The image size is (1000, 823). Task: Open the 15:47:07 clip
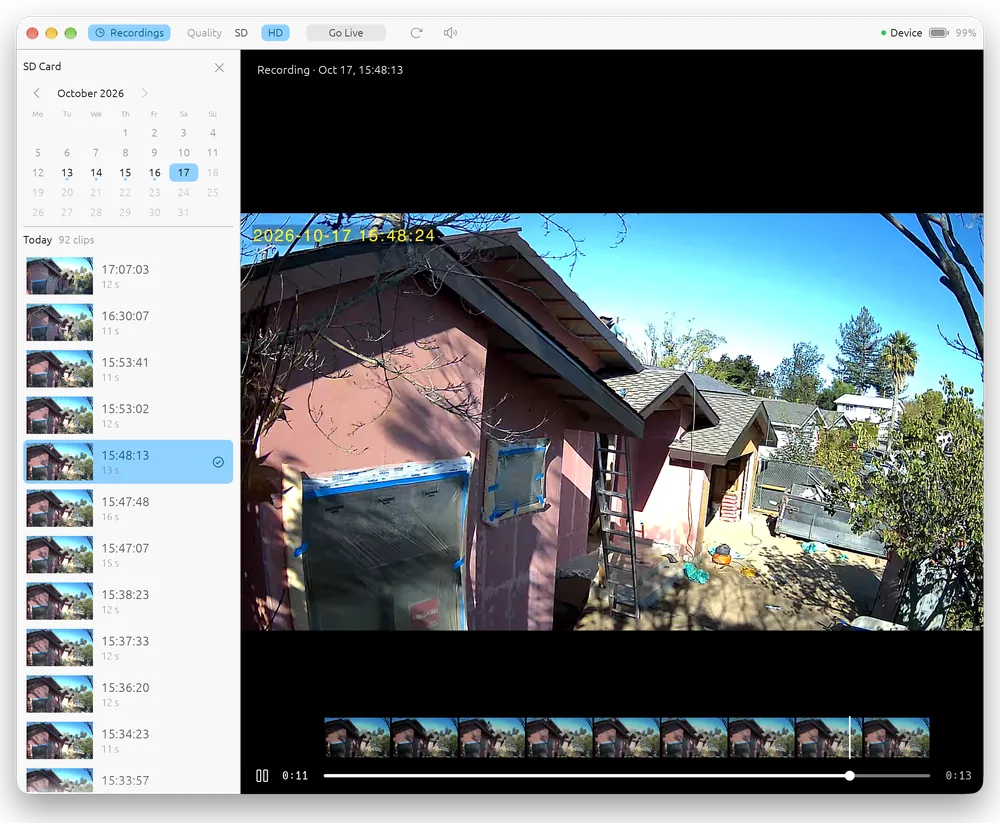coord(128,554)
